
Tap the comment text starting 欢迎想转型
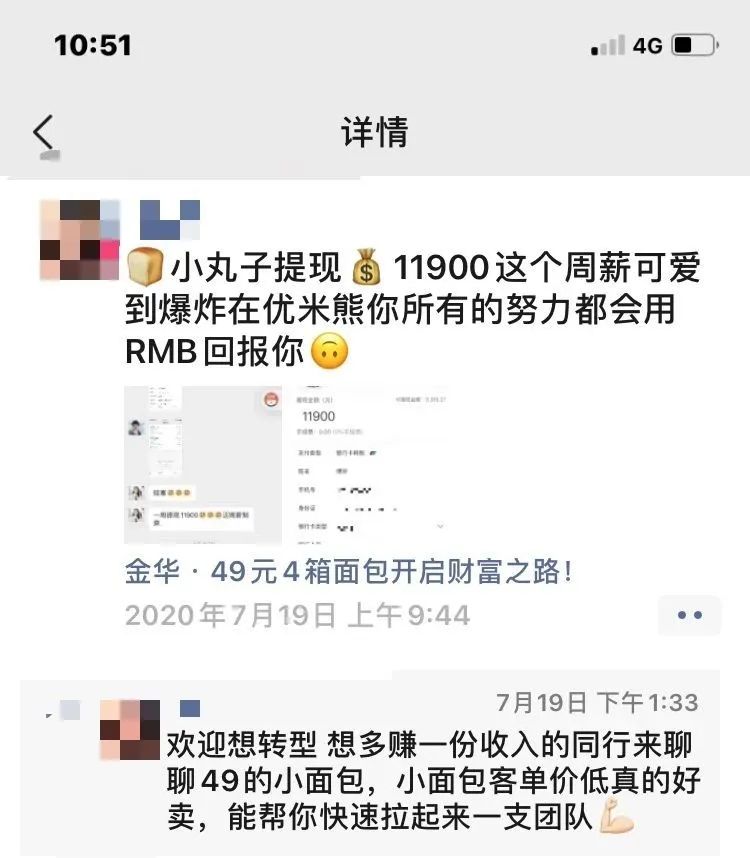click(x=433, y=781)
